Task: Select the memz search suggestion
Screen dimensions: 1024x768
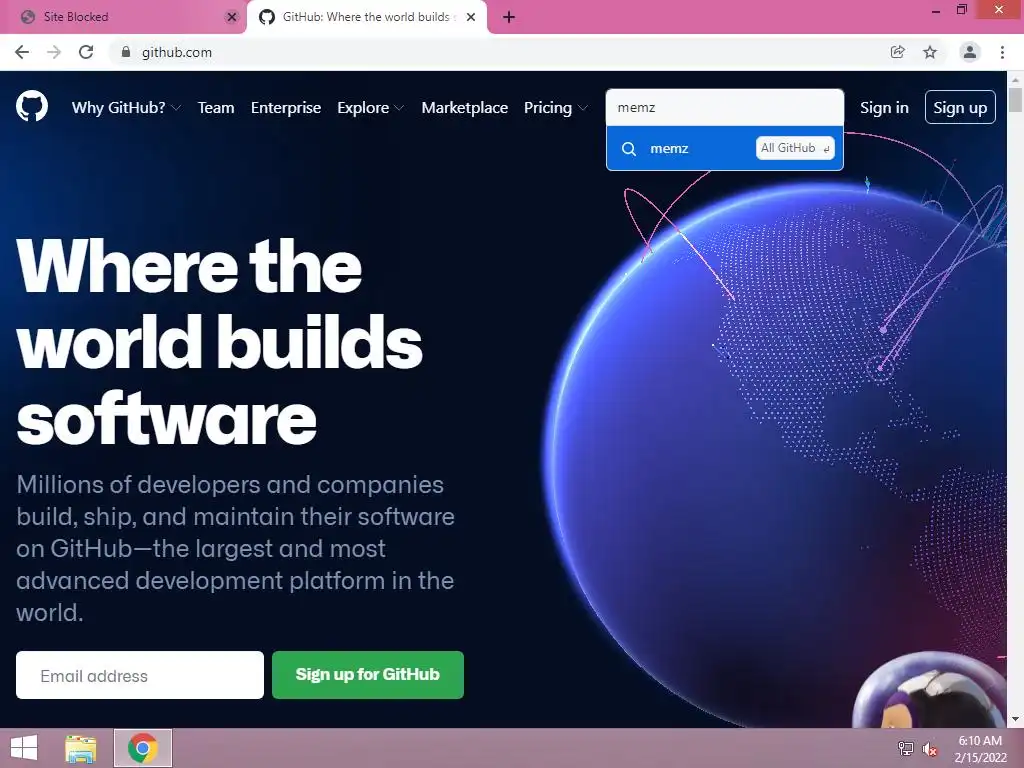Action: click(724, 148)
